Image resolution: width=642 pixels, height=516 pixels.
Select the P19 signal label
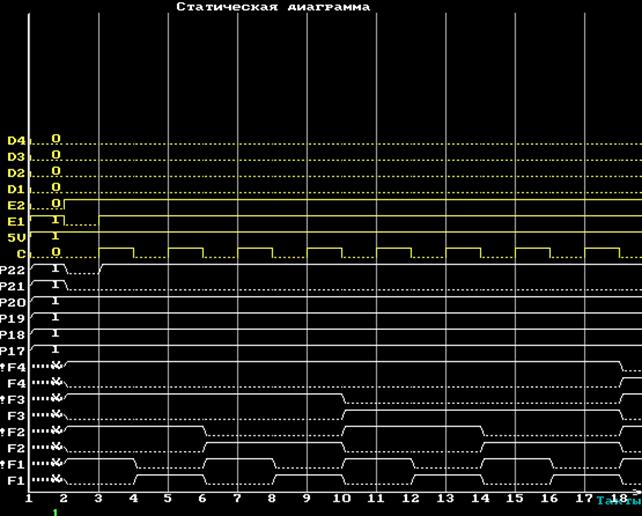pos(12,319)
